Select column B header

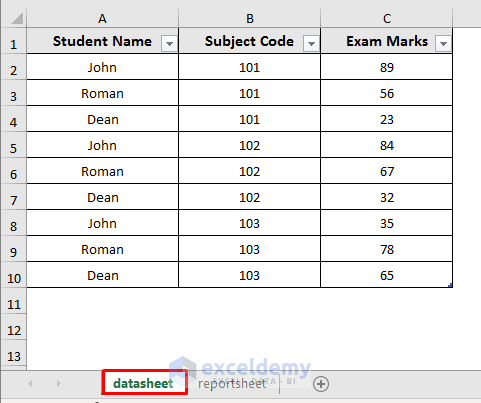click(x=249, y=18)
